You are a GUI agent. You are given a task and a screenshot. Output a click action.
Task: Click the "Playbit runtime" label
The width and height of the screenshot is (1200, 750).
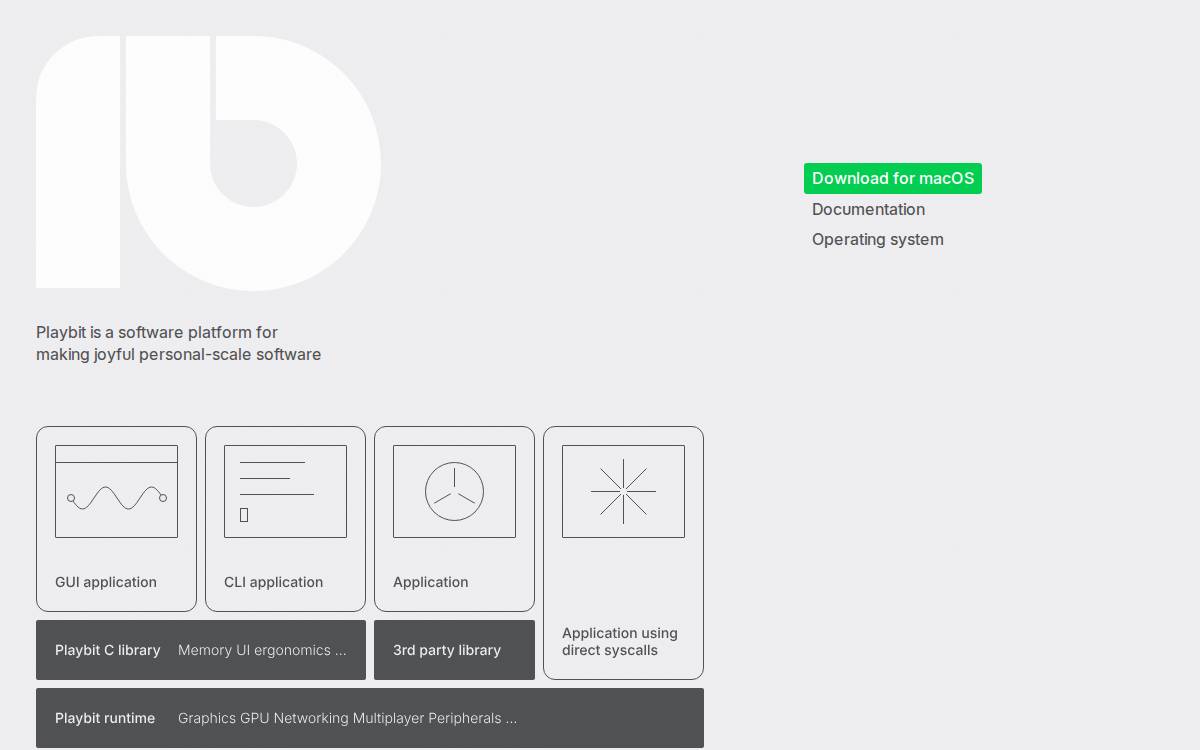click(105, 718)
